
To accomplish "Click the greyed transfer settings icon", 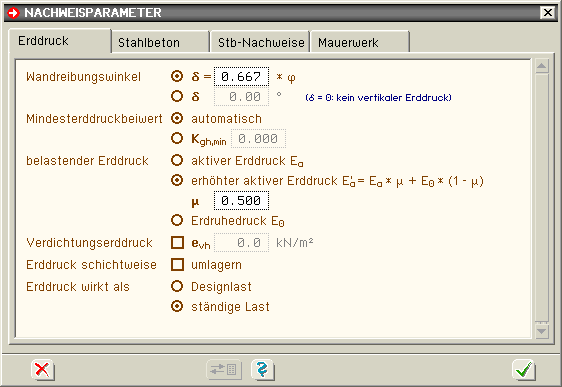I will click(224, 369).
